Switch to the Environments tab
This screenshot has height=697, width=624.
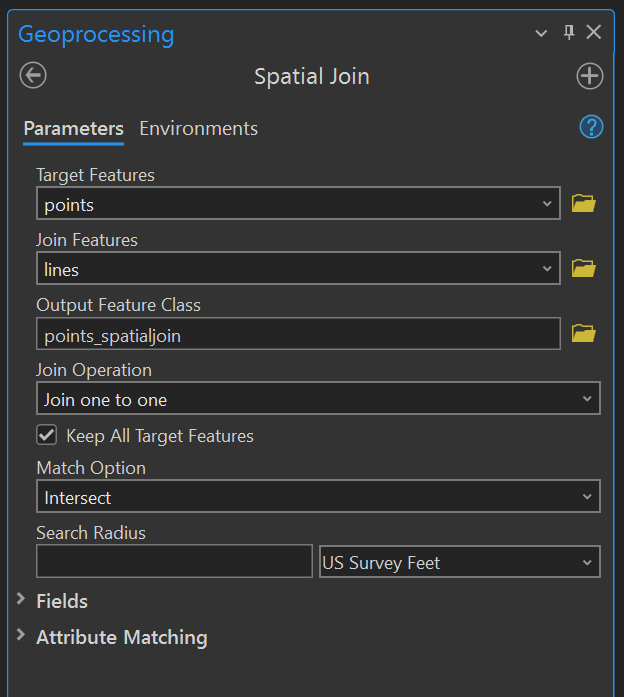pyautogui.click(x=198, y=128)
